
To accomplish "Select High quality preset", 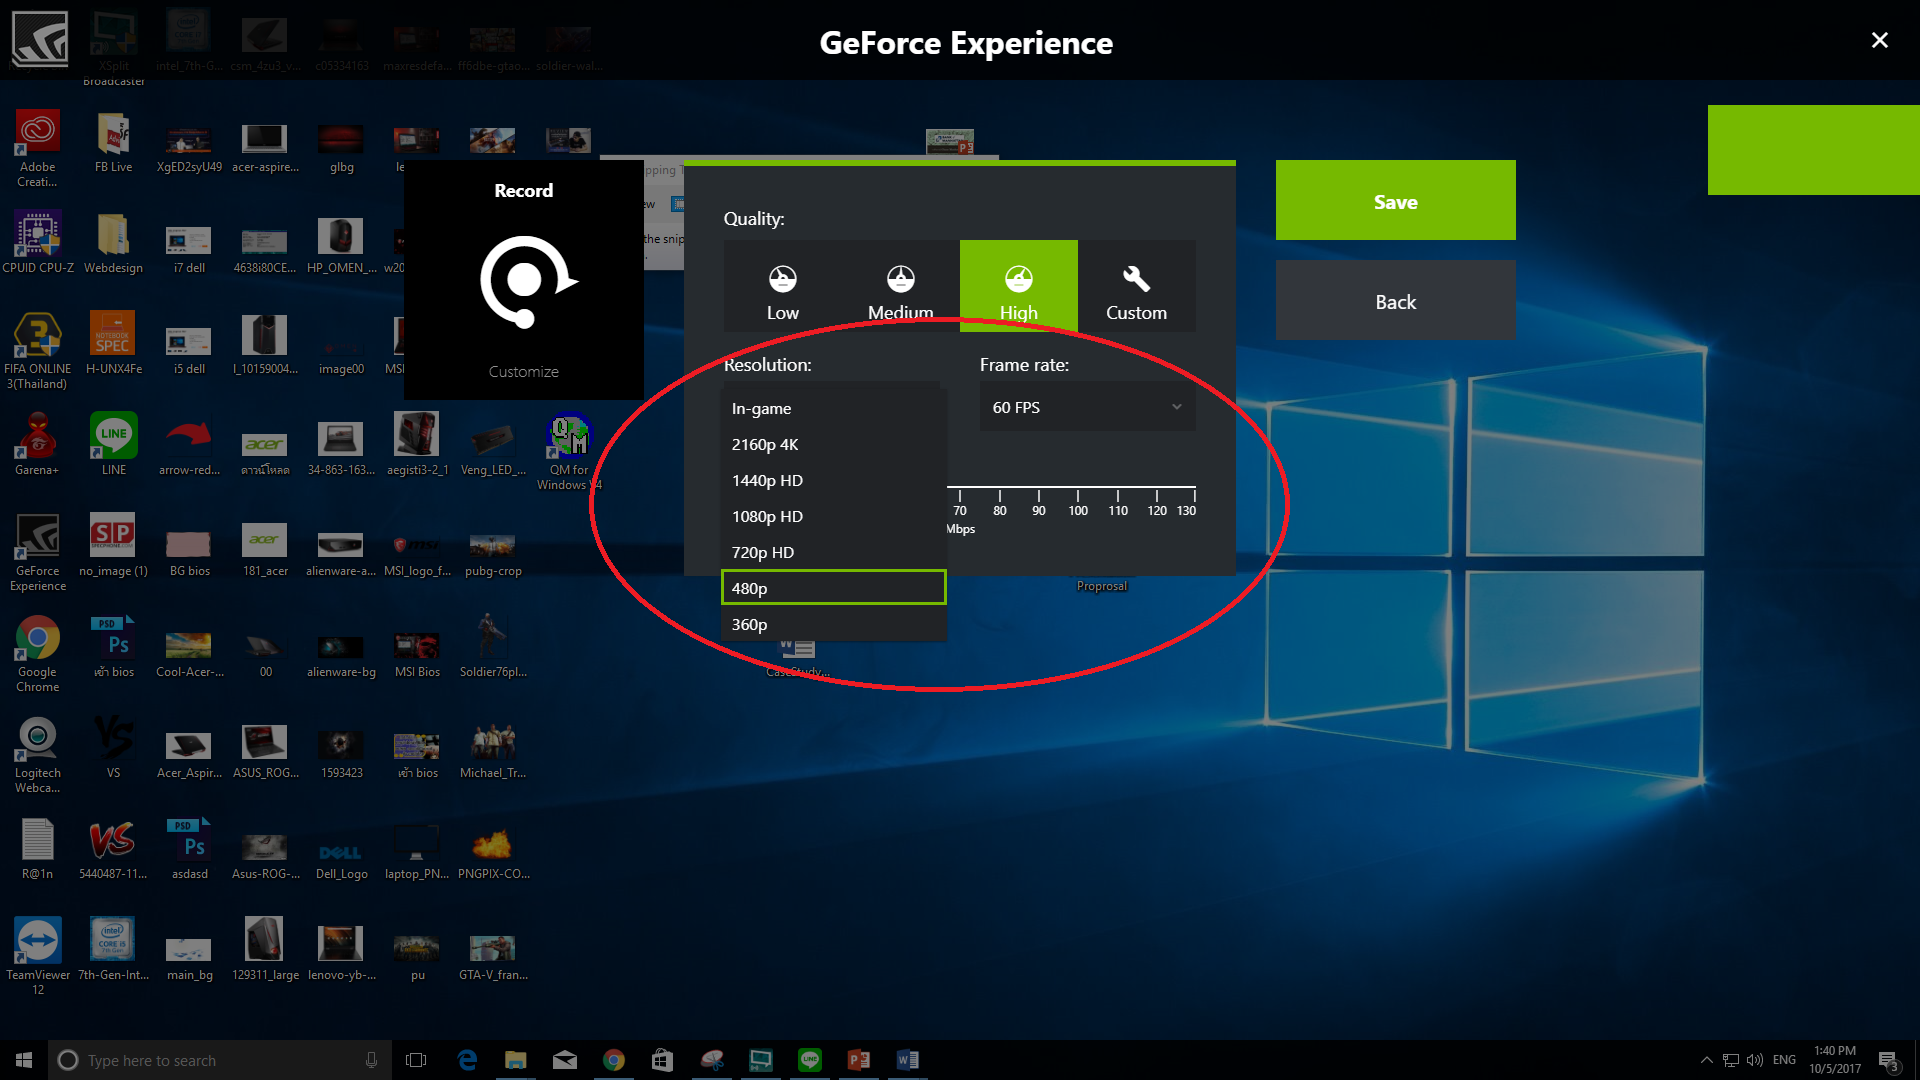I will 1018,286.
